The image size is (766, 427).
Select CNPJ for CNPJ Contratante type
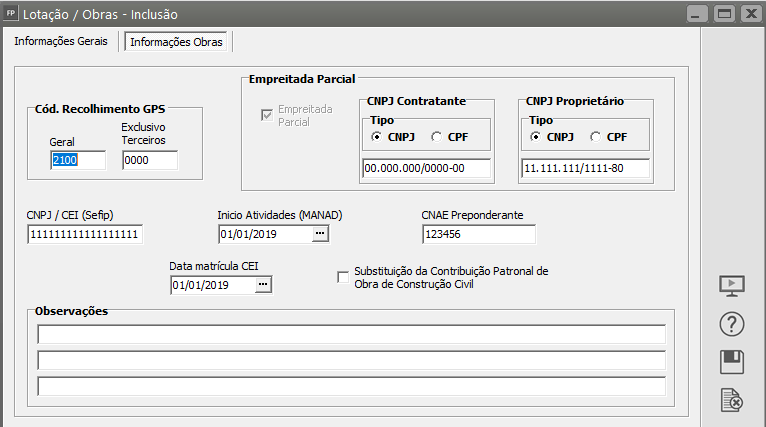376,137
